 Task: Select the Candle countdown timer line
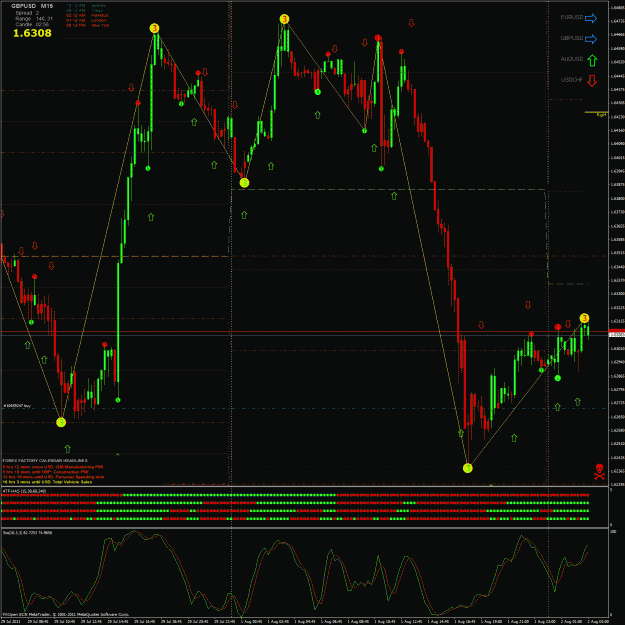tap(32, 24)
